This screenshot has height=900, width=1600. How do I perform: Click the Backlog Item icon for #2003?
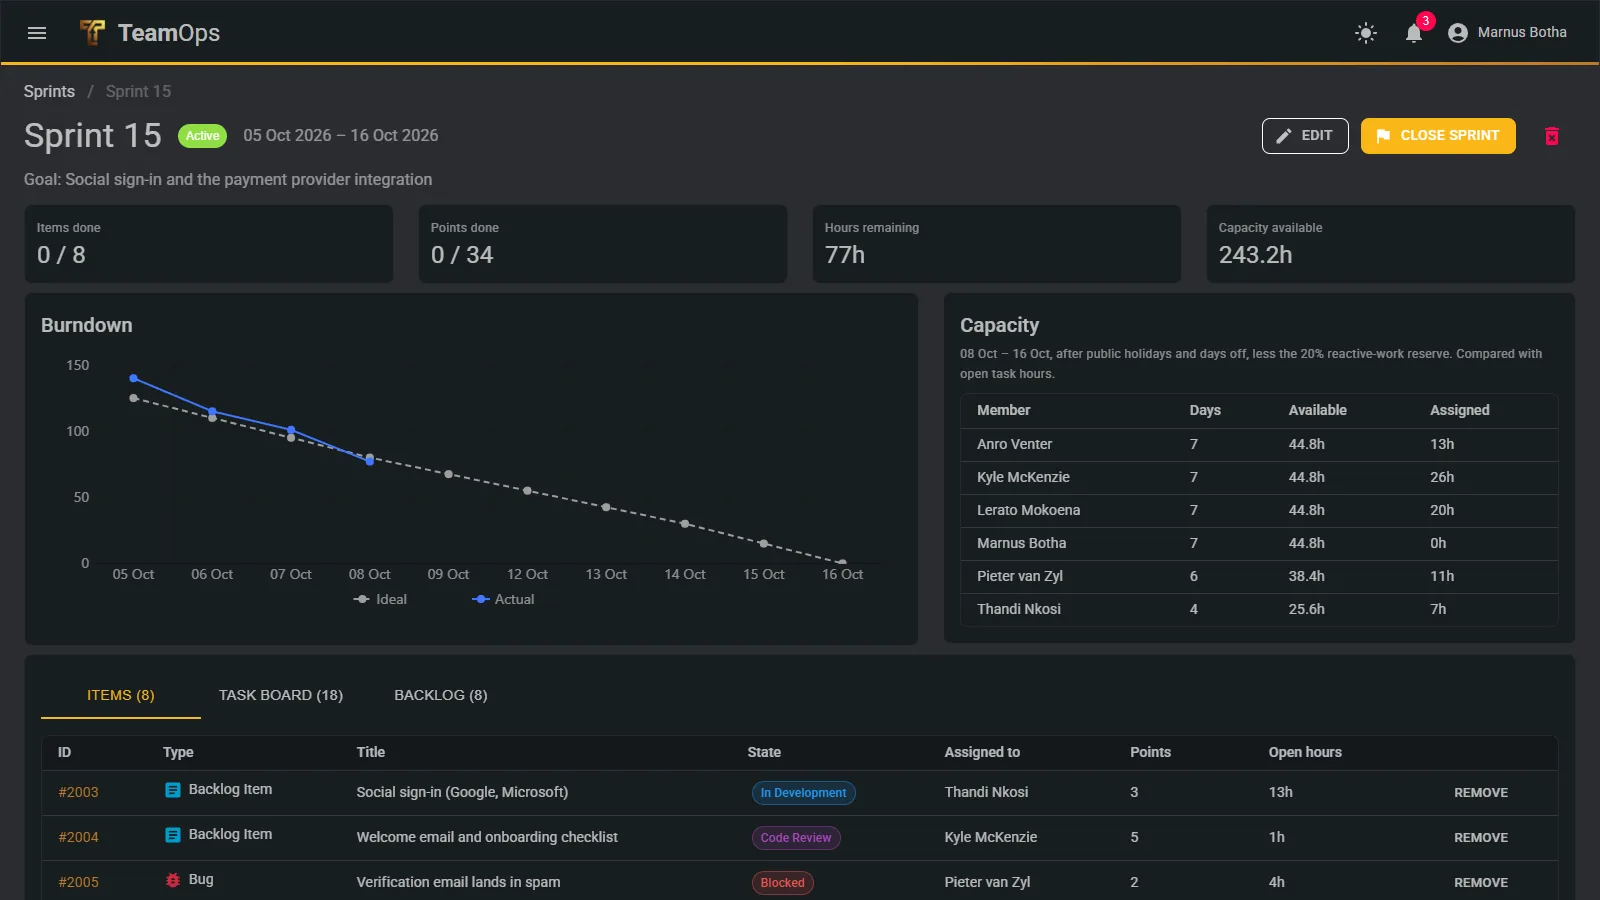pos(173,790)
